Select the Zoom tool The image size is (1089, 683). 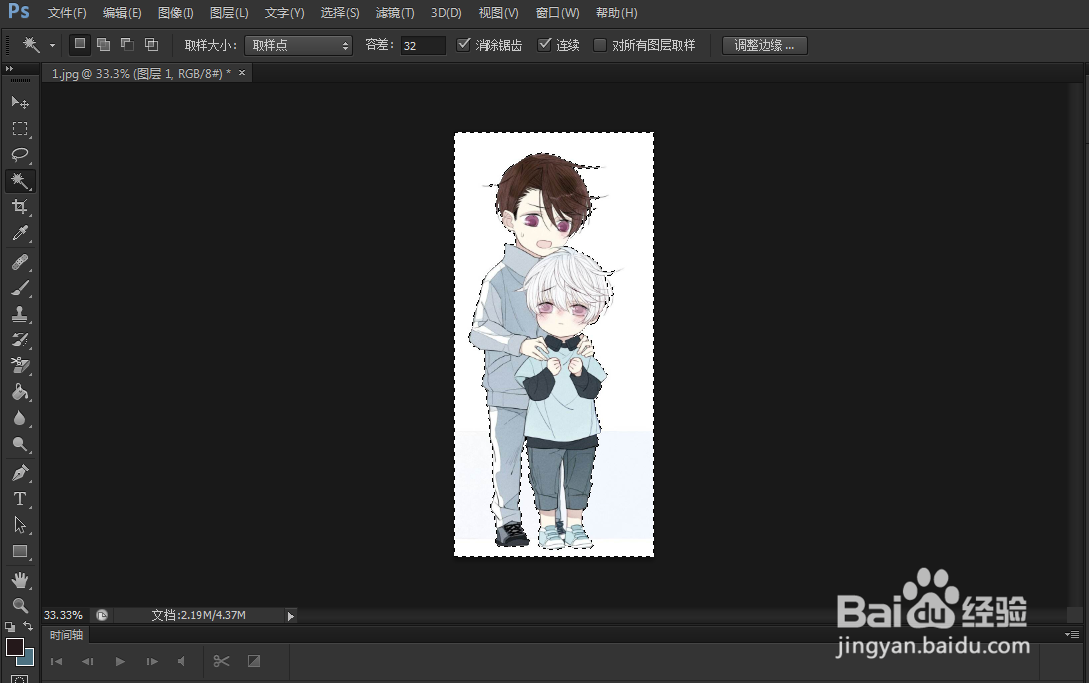pos(19,605)
